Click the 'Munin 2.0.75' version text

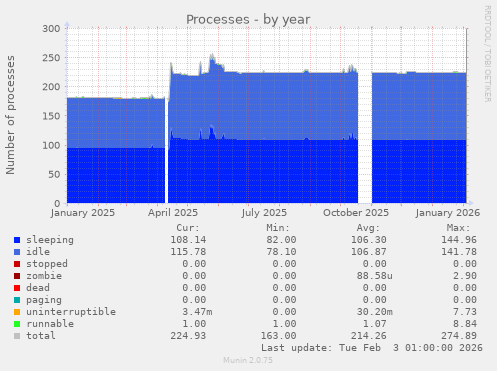[x=248, y=360]
